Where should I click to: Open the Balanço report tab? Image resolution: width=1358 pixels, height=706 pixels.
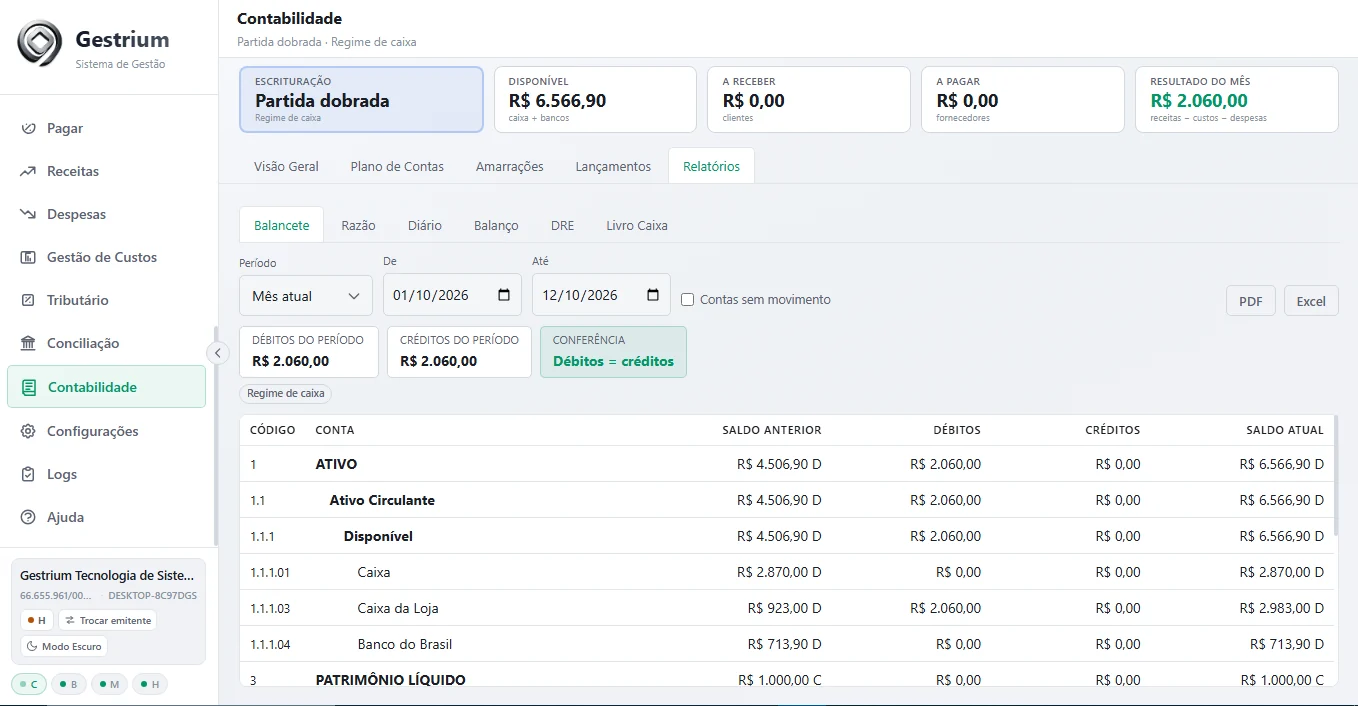point(496,225)
